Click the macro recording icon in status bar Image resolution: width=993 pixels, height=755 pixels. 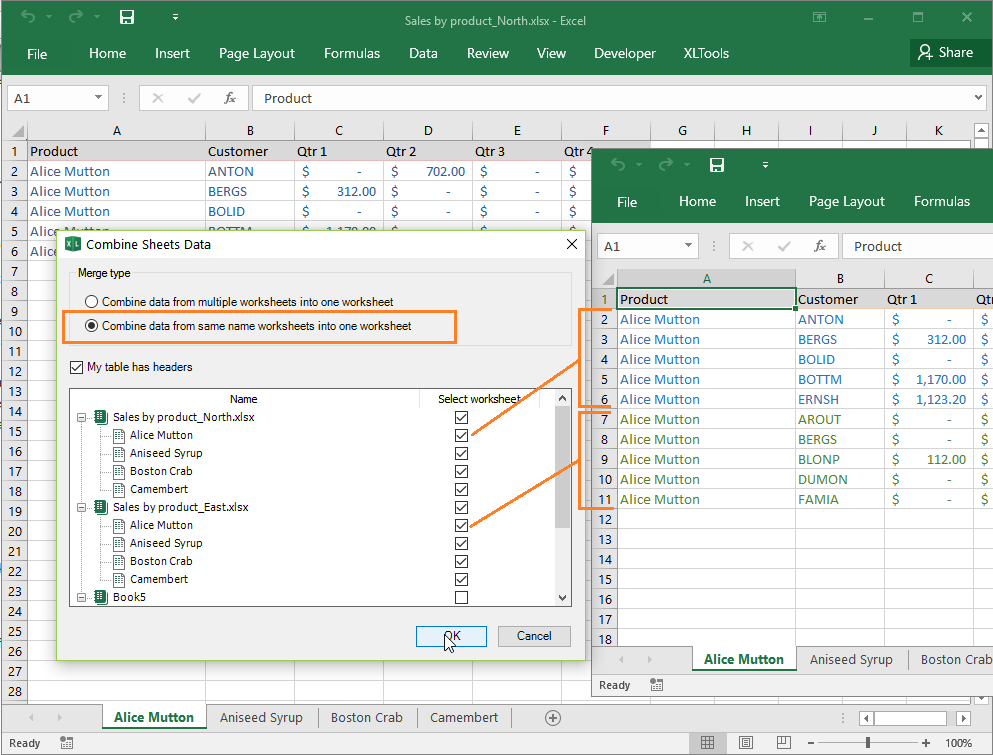point(67,742)
